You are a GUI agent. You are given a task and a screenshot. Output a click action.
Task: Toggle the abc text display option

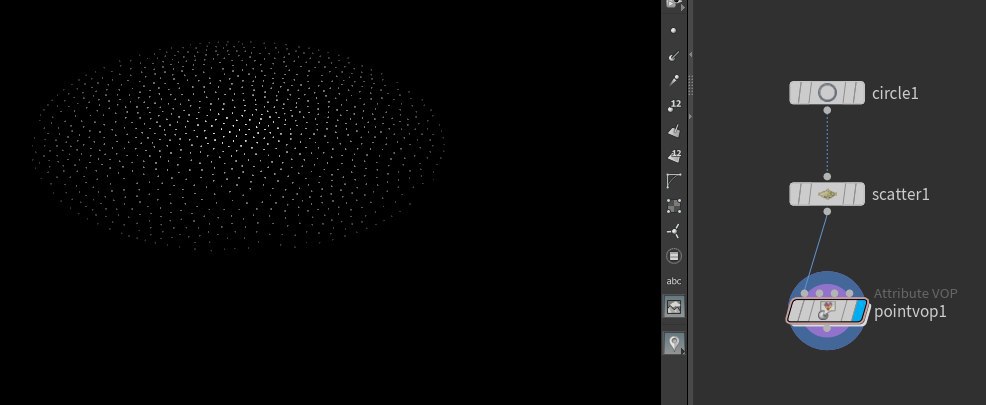tap(673, 281)
